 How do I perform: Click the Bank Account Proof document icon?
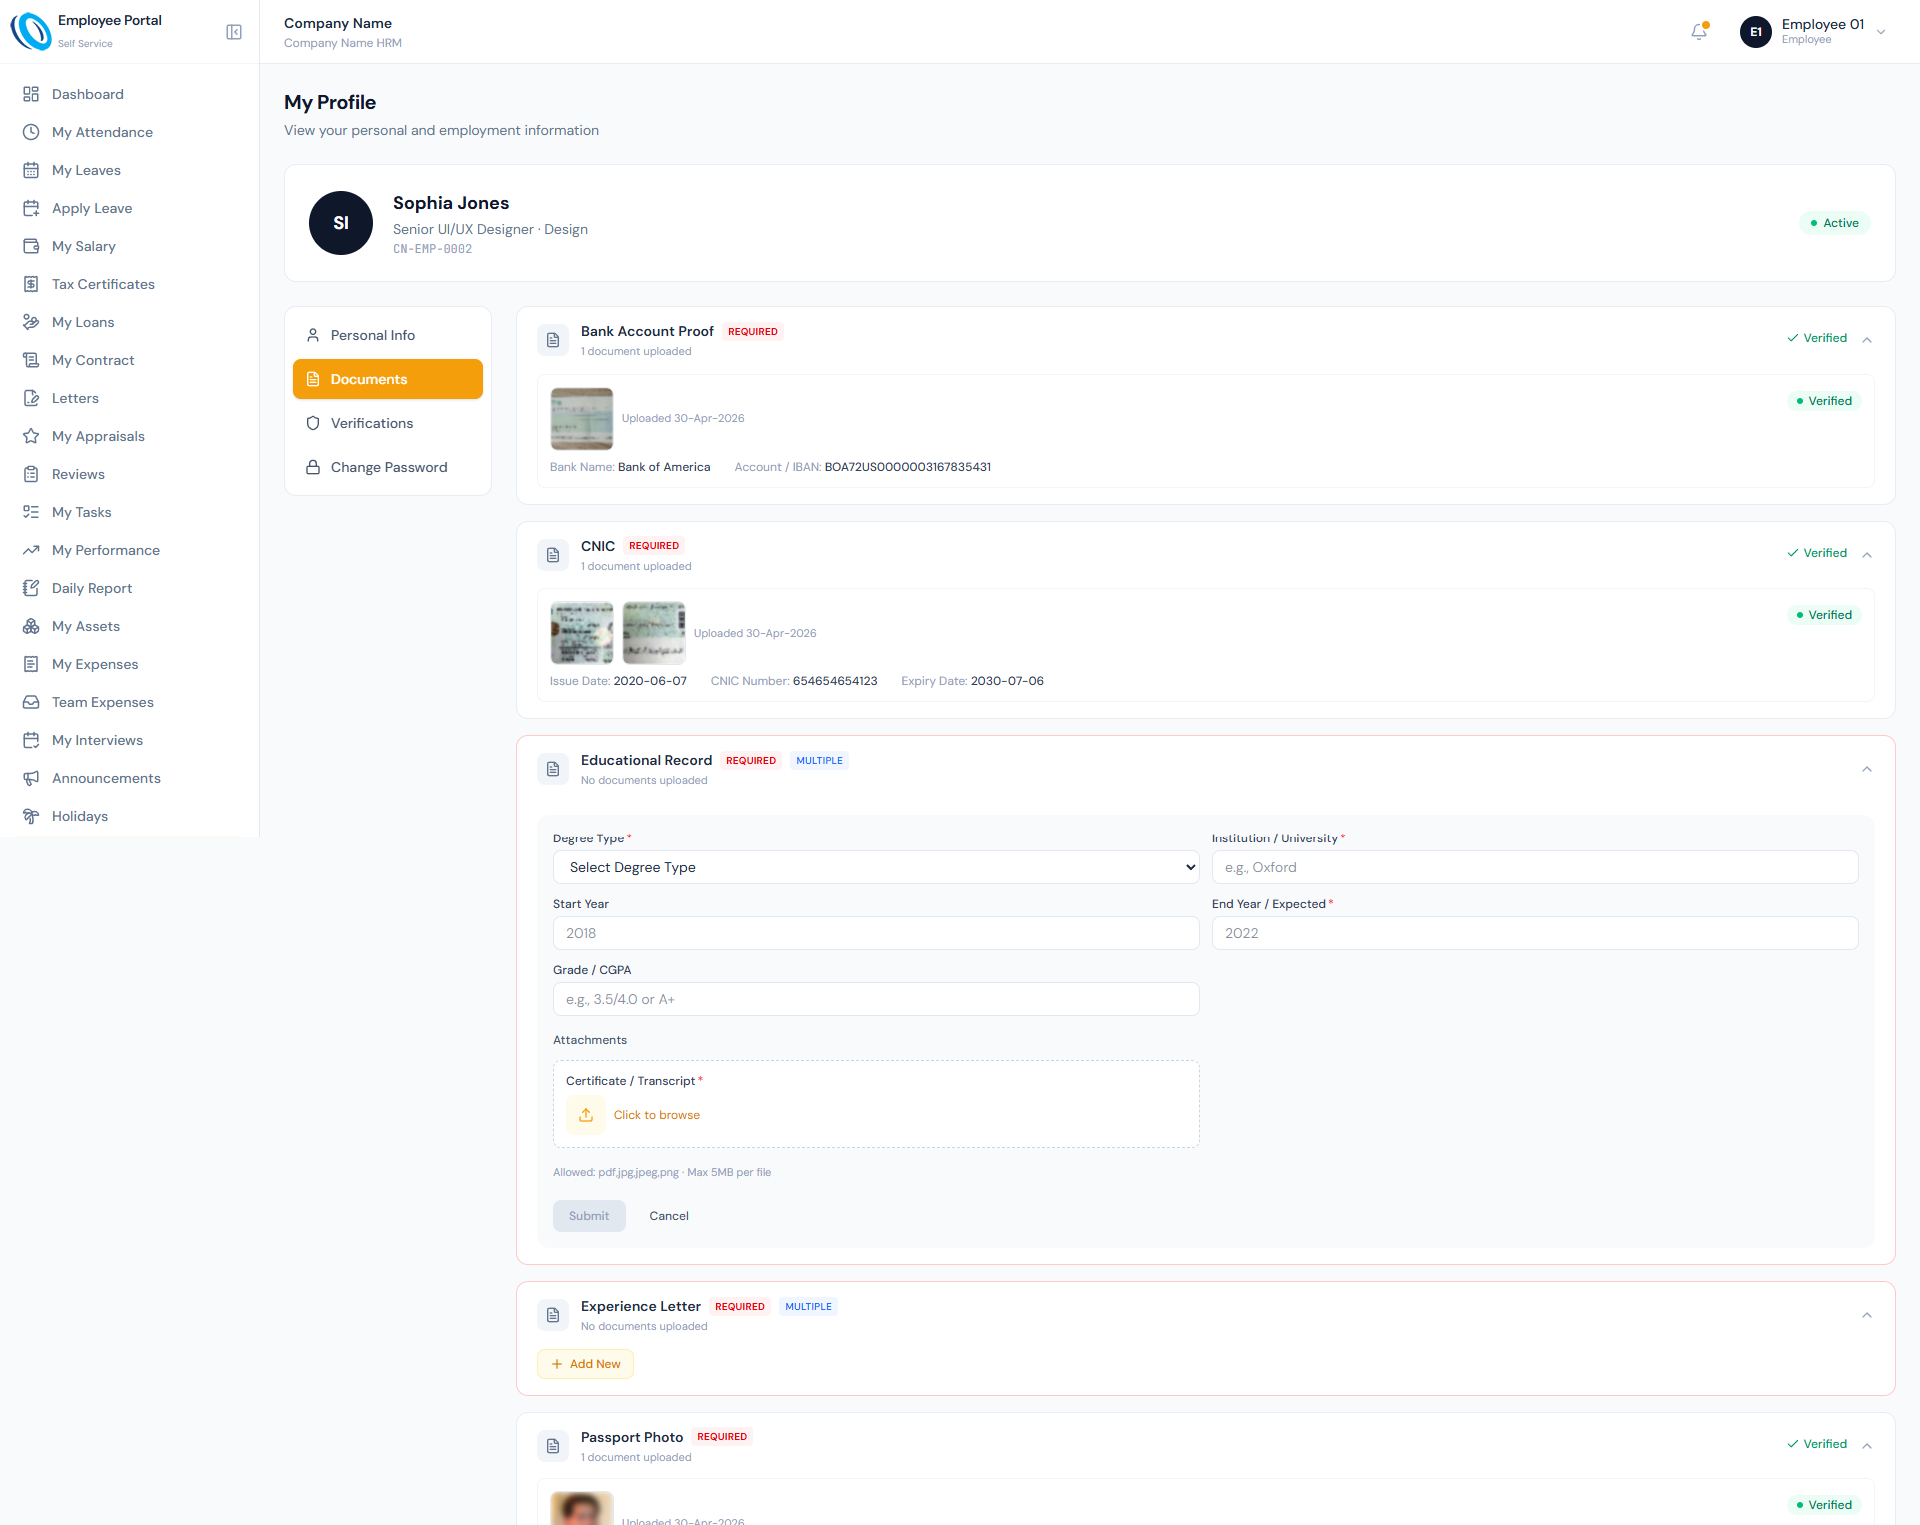pos(553,340)
